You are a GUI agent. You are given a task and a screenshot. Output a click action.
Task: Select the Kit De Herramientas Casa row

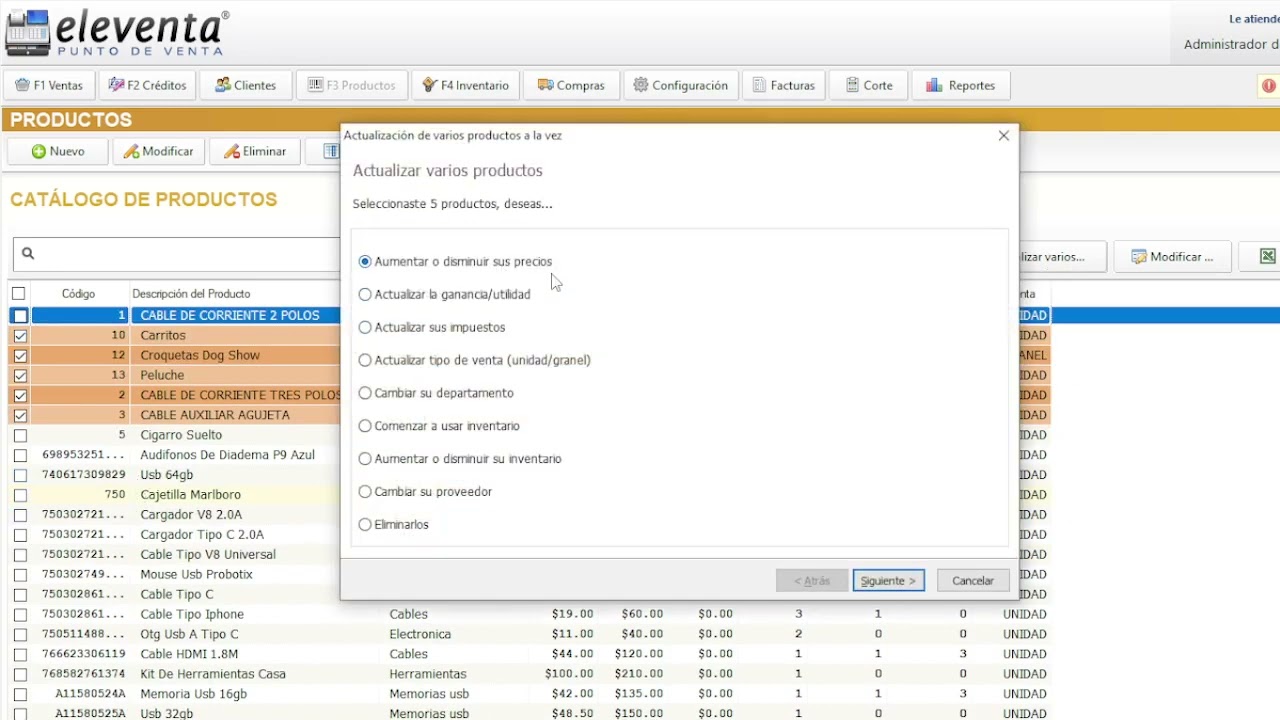(x=530, y=674)
